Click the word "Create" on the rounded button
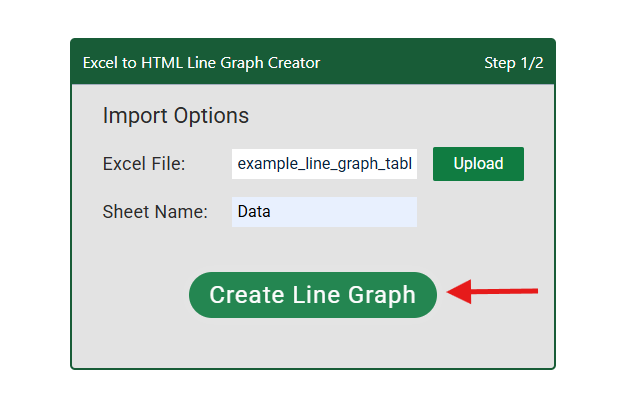Viewport: 625px width, 415px height. click(x=246, y=295)
